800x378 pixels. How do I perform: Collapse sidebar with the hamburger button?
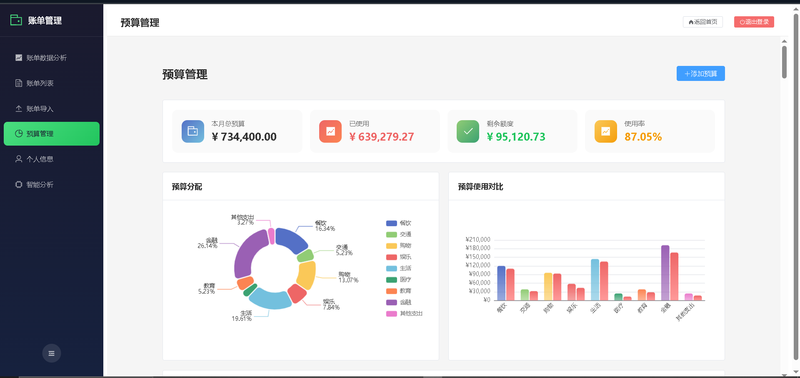click(52, 353)
